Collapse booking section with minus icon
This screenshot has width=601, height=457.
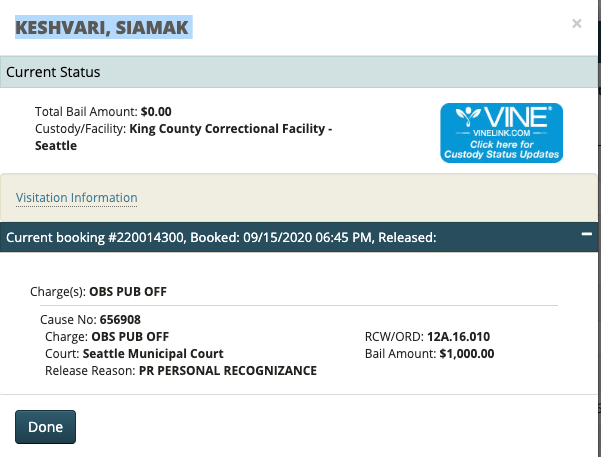(x=587, y=236)
